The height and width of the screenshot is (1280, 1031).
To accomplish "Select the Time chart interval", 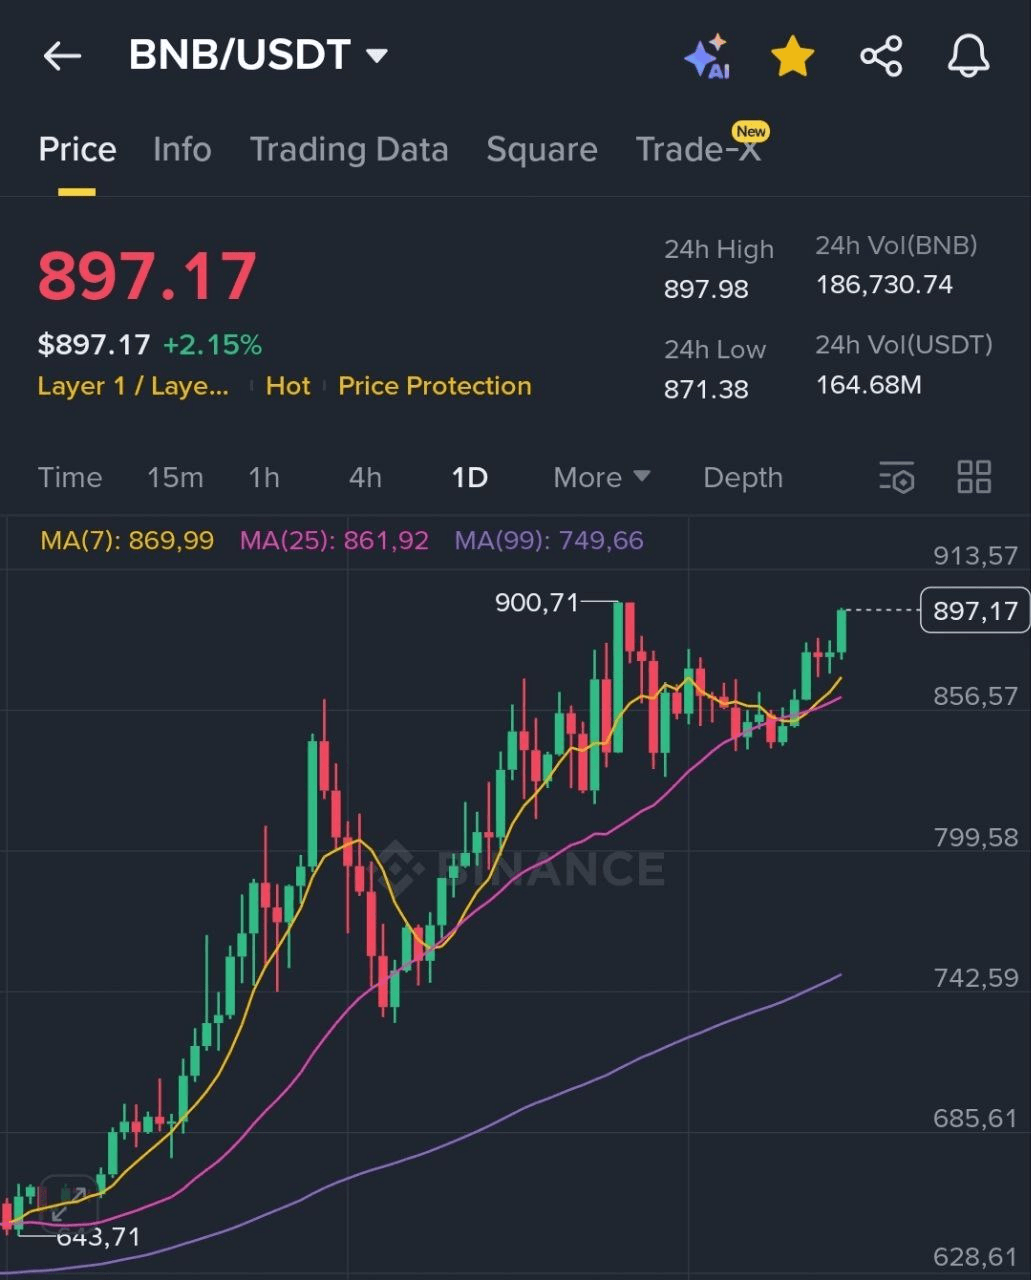I will pyautogui.click(x=70, y=478).
